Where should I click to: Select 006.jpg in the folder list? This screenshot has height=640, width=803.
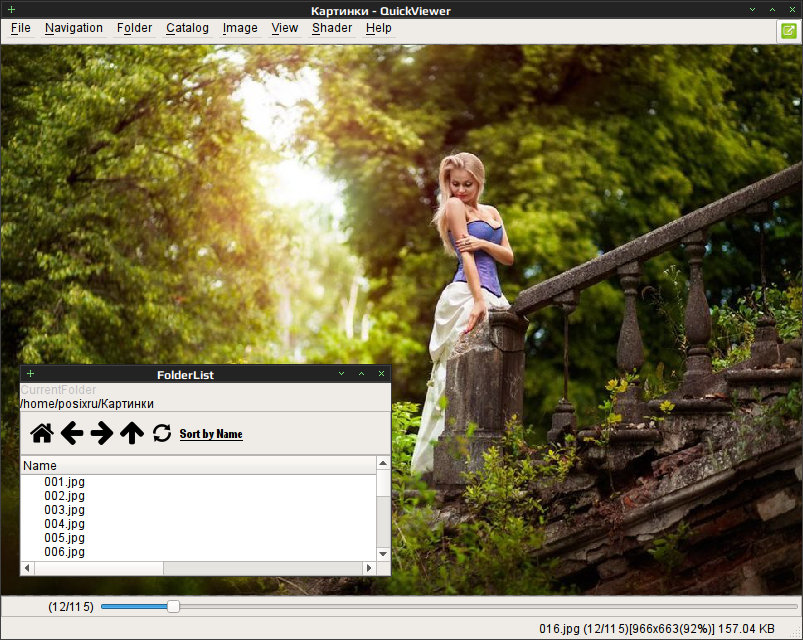64,552
